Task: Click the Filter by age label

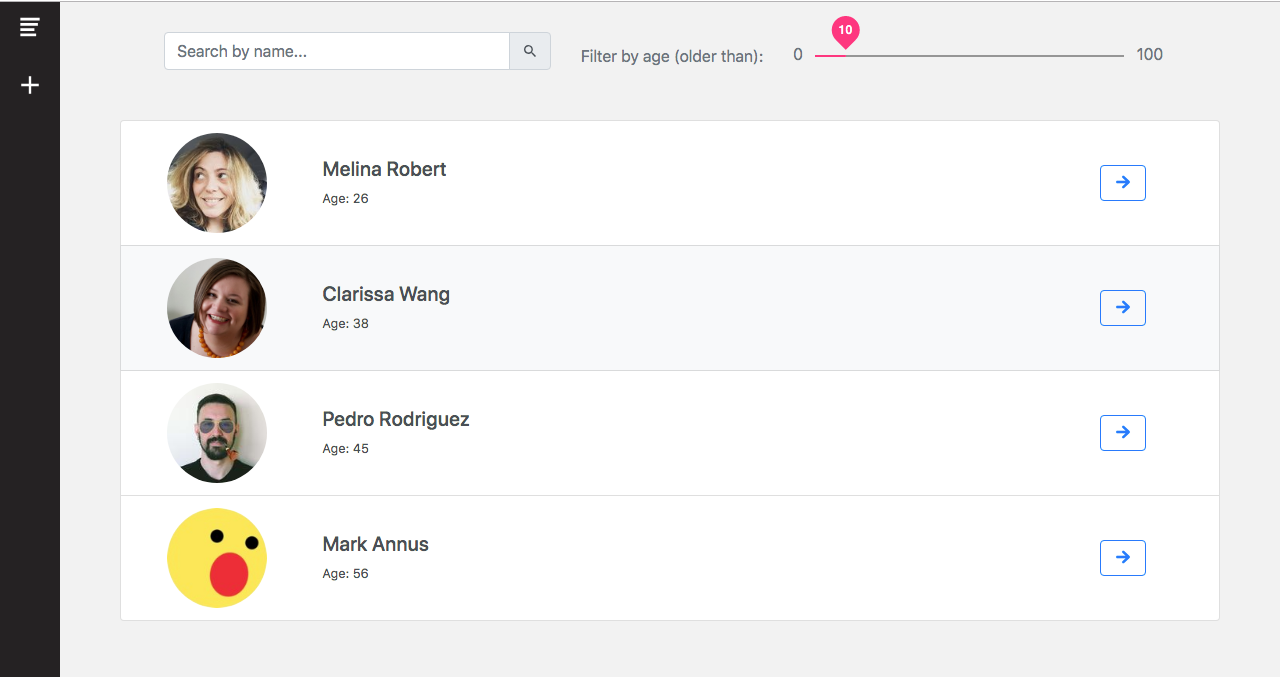Action: tap(672, 56)
